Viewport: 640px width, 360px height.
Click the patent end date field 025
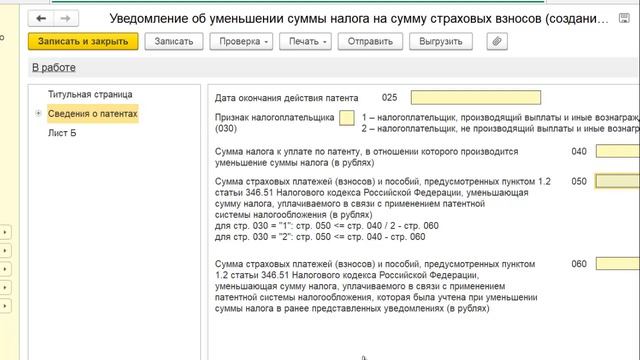476,98
